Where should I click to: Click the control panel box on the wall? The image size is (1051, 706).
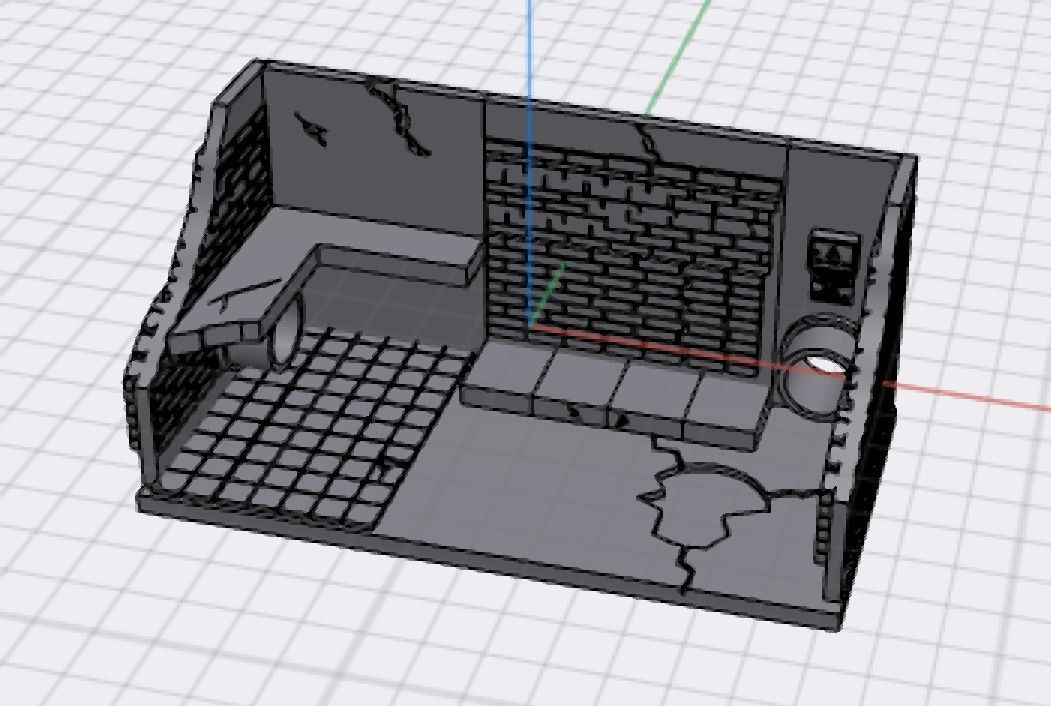coord(834,268)
